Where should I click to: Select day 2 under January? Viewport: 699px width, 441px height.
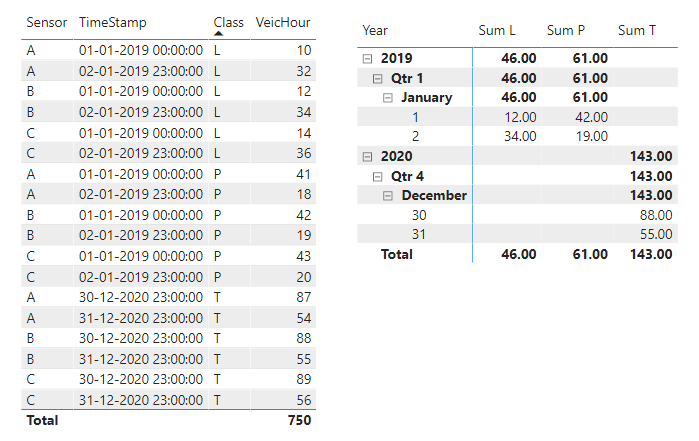(x=415, y=136)
